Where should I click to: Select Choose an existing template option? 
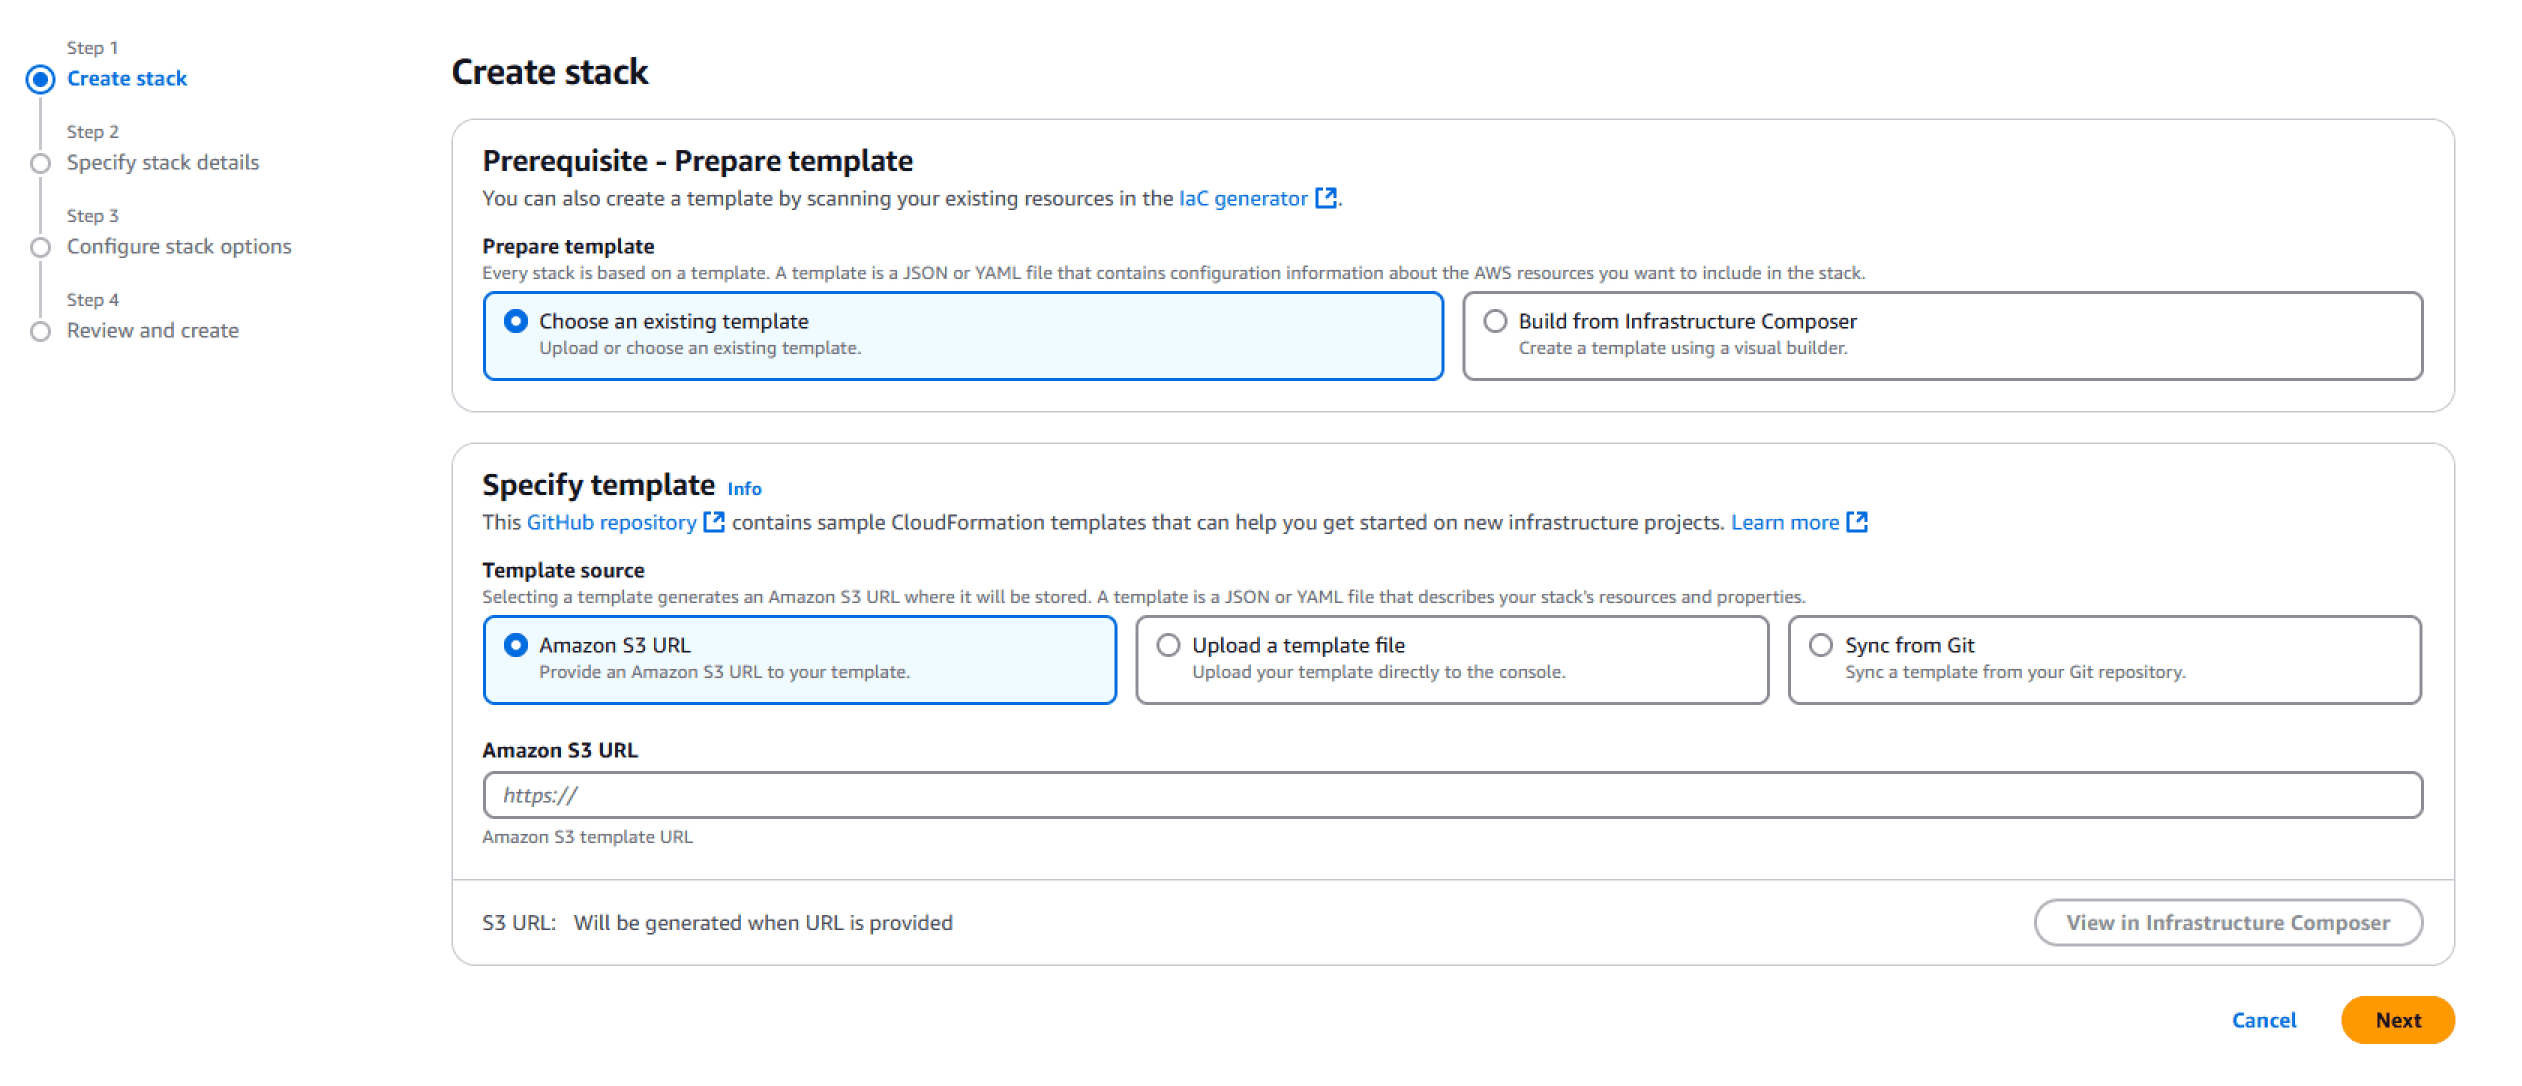516,321
